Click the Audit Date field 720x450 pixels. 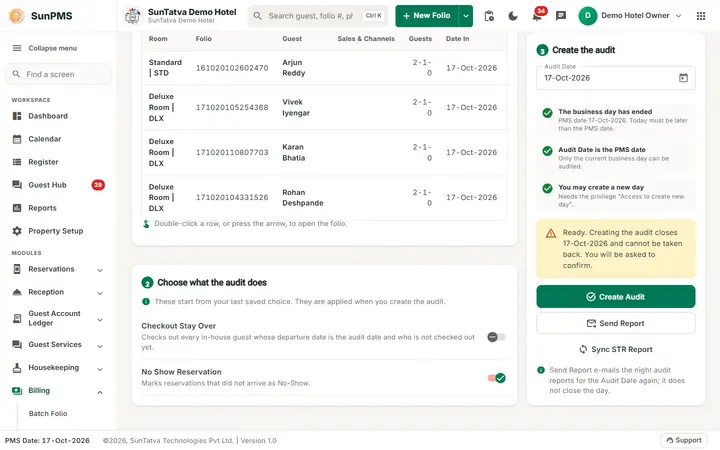(x=615, y=78)
